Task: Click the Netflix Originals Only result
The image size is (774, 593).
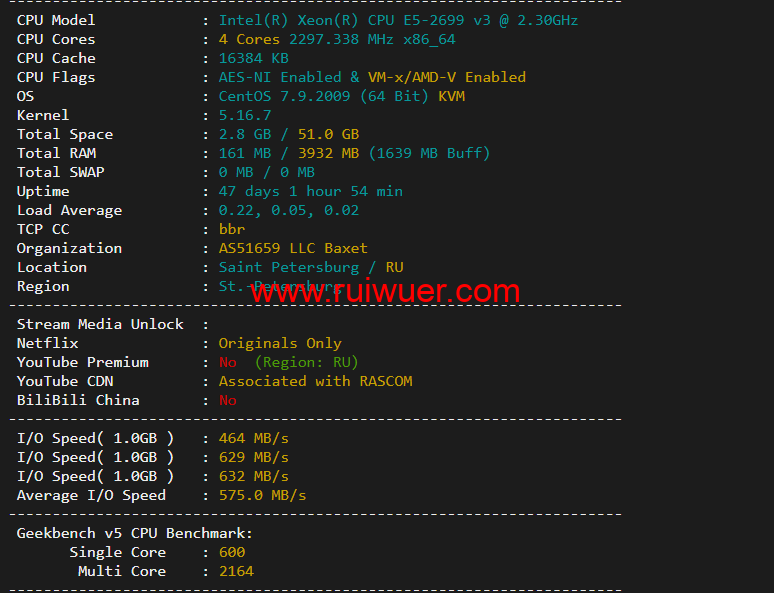Action: 280,344
